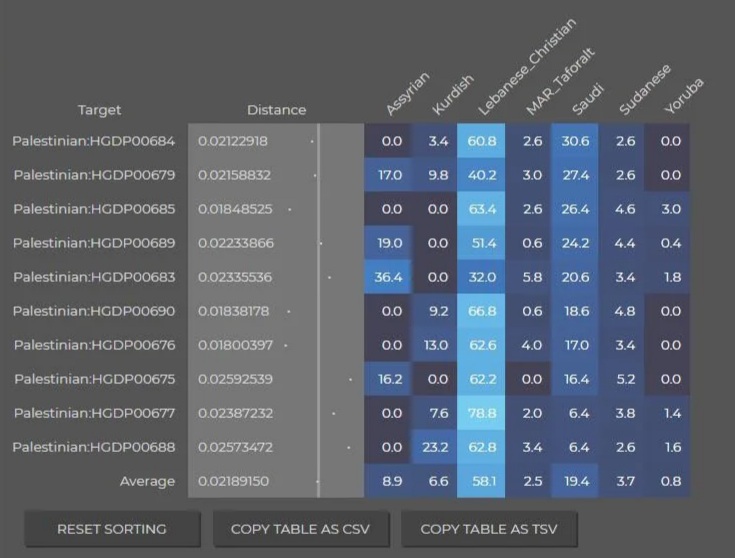Click distance value 0.01800397
Screen dimensions: 735x558
(235, 345)
